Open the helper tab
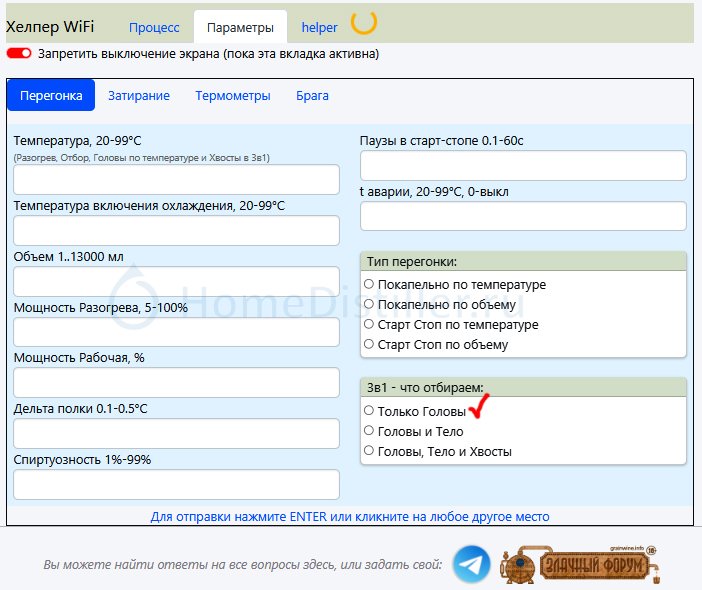Viewport: 702px width, 590px height. pos(320,27)
